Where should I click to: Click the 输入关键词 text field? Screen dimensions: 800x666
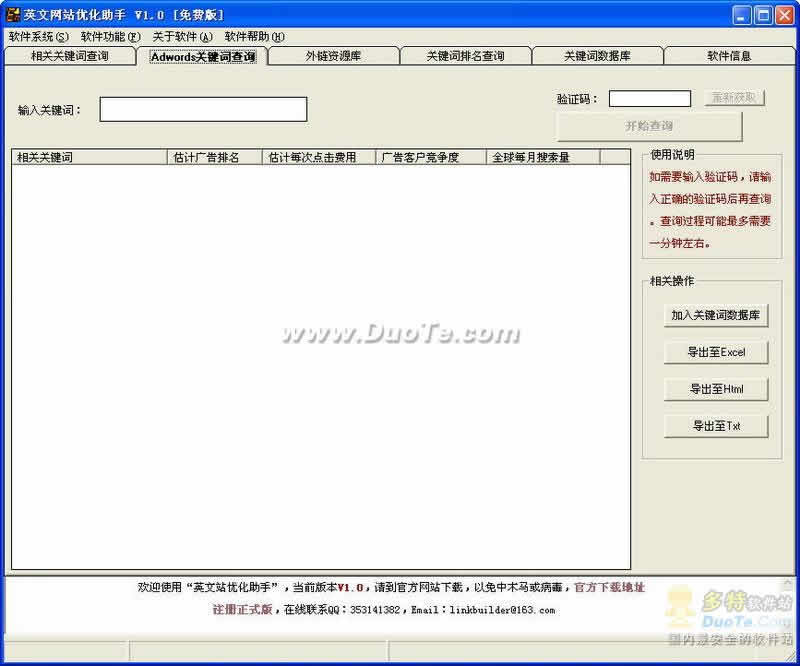203,110
